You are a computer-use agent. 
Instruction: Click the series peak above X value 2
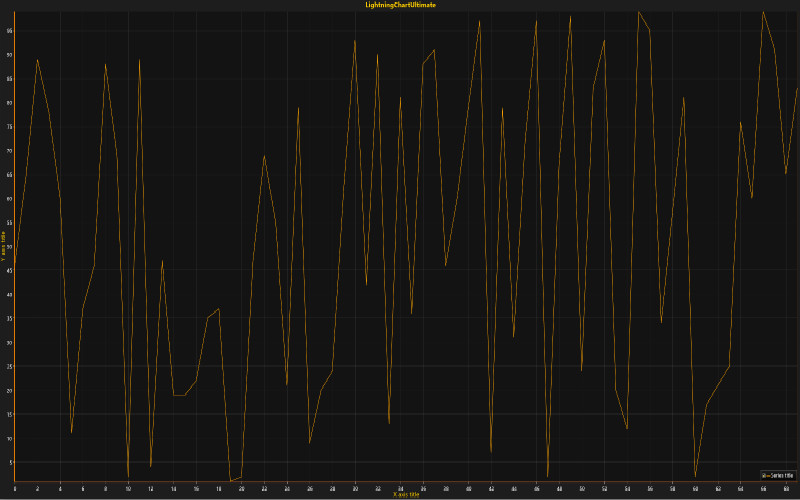pos(37,60)
